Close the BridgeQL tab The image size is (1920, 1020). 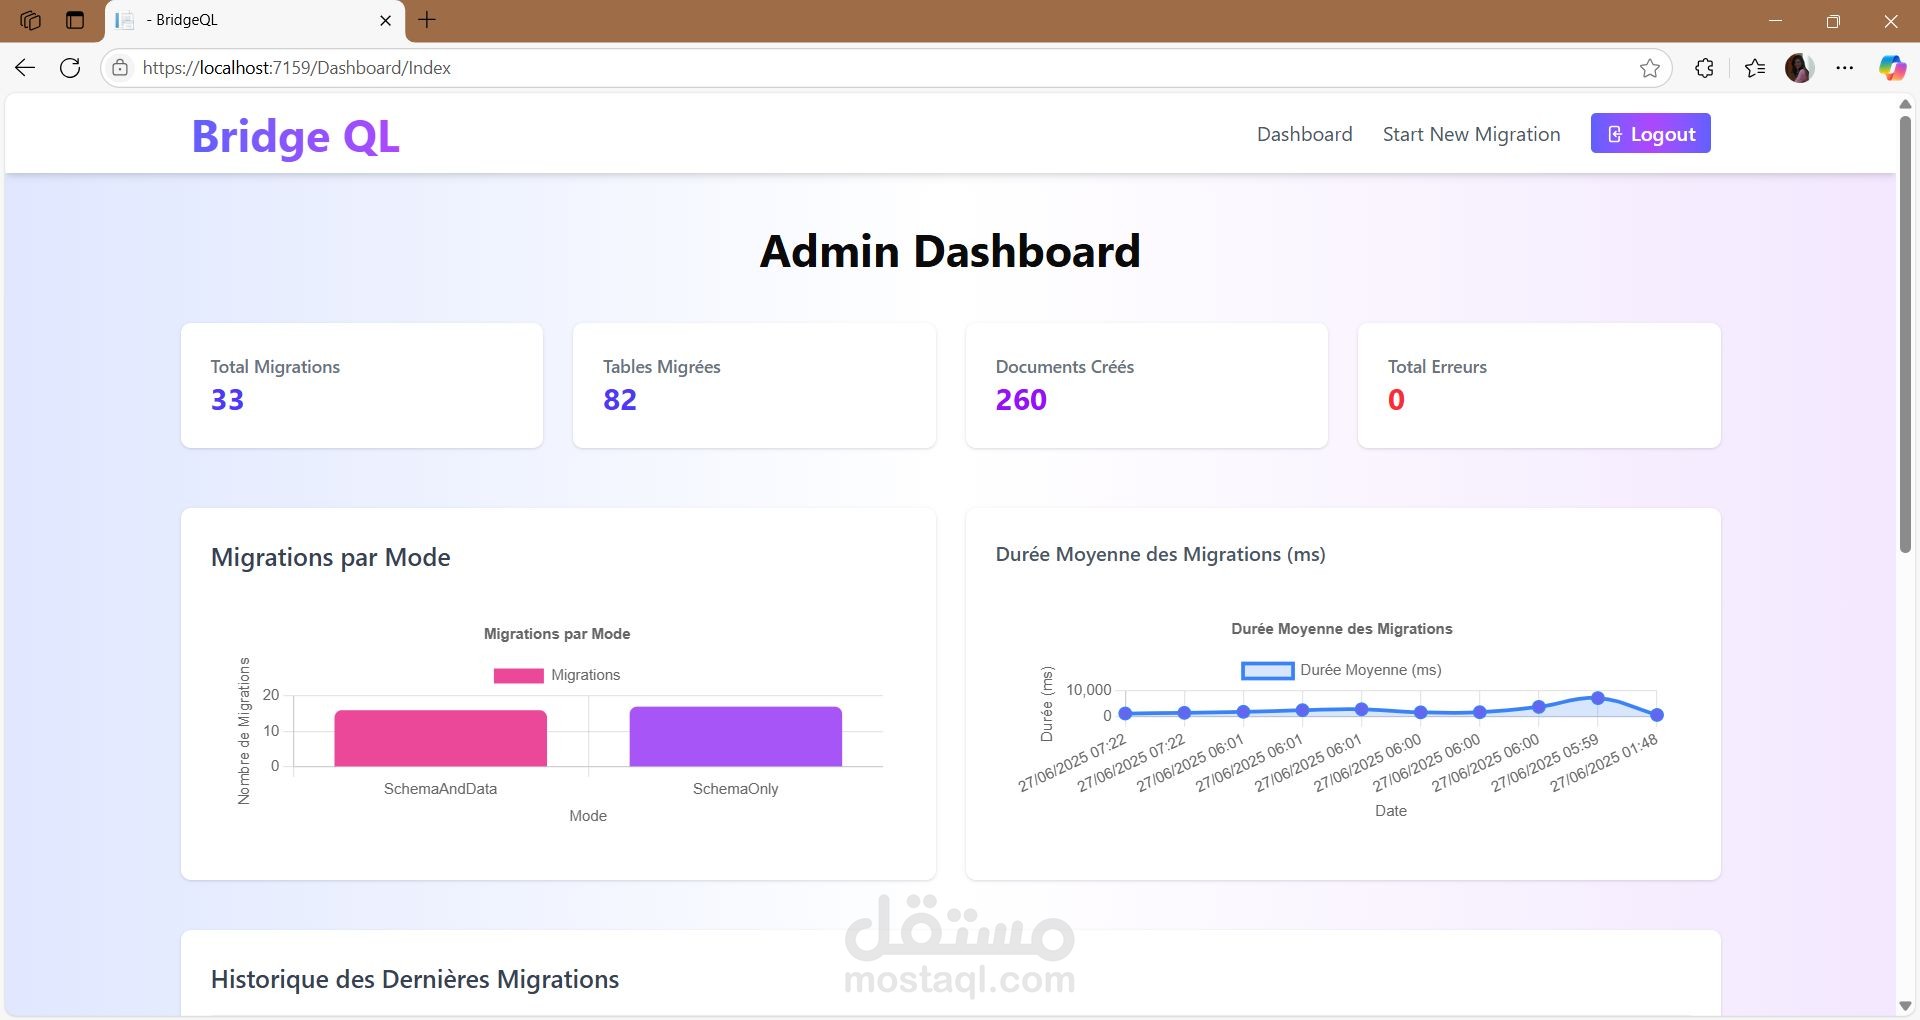(385, 20)
